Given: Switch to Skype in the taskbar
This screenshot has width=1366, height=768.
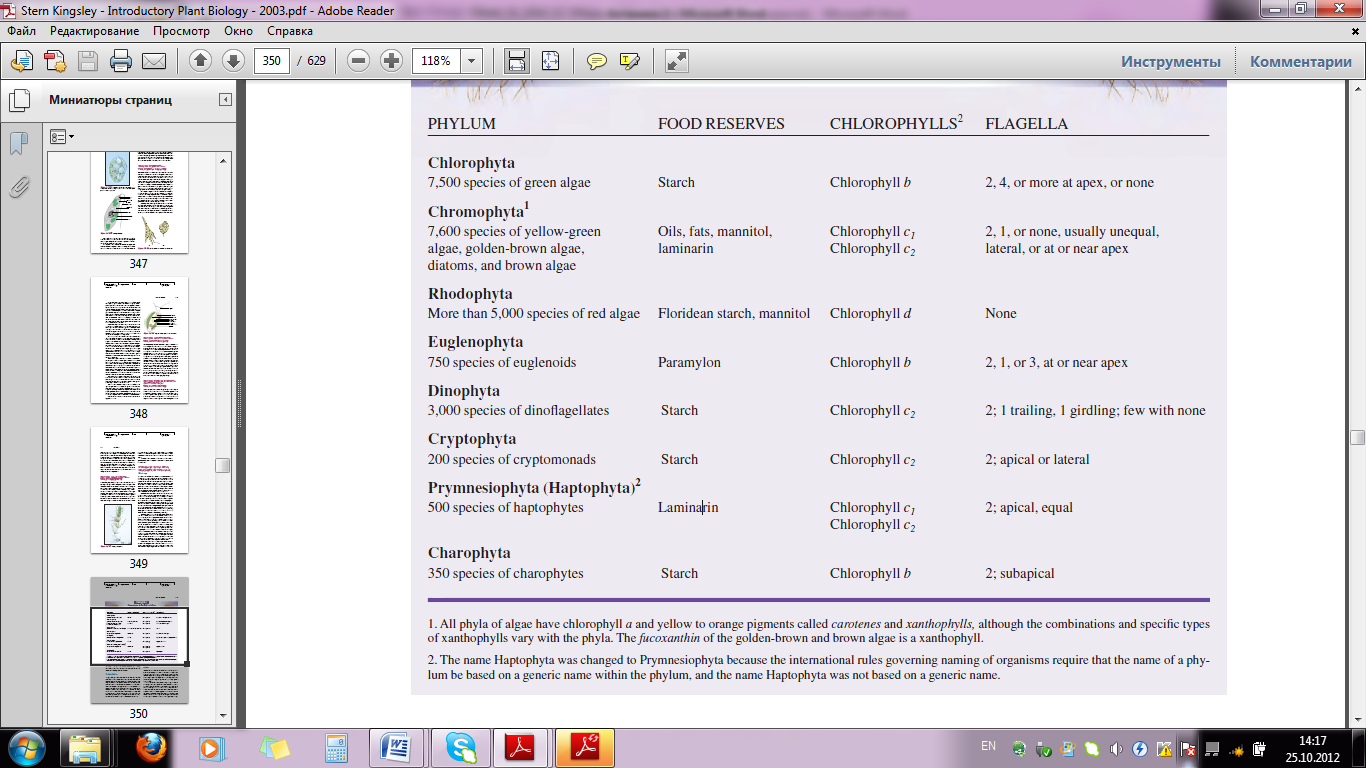Looking at the screenshot, I should (461, 748).
